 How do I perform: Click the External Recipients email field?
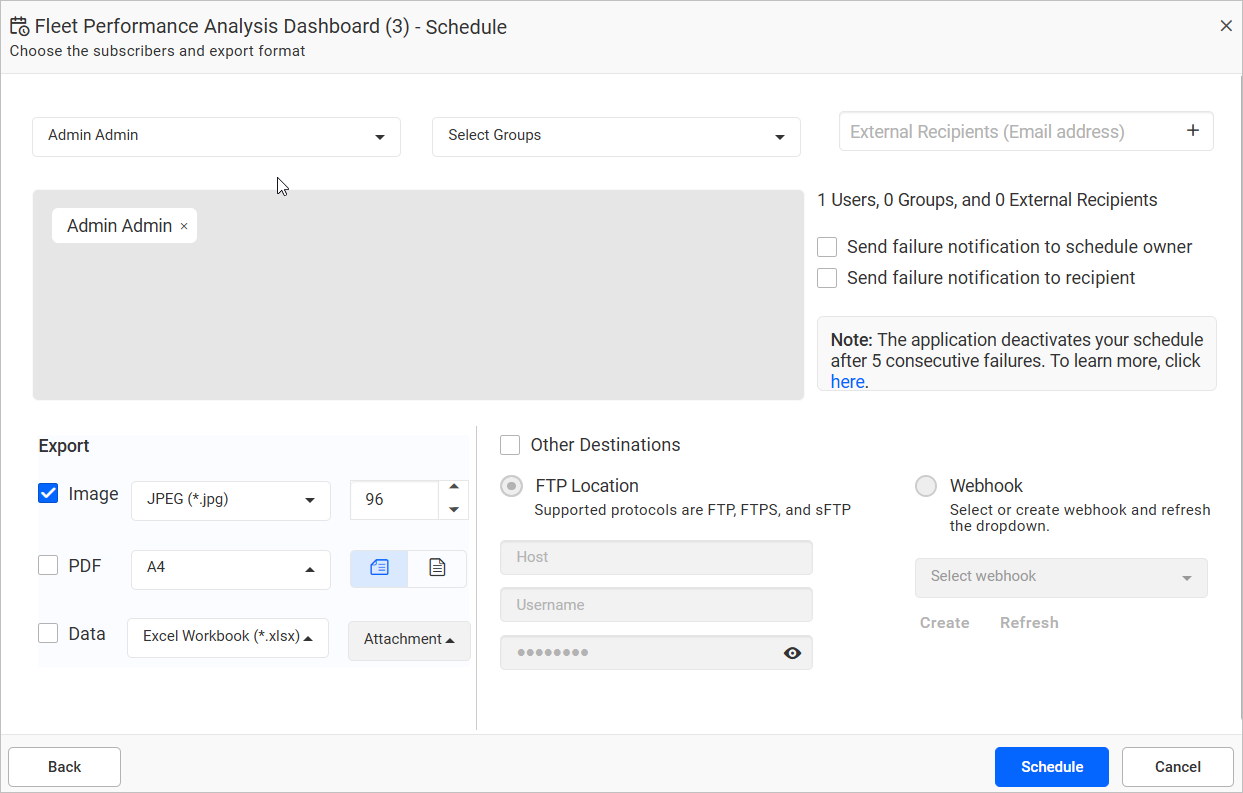pos(1005,132)
